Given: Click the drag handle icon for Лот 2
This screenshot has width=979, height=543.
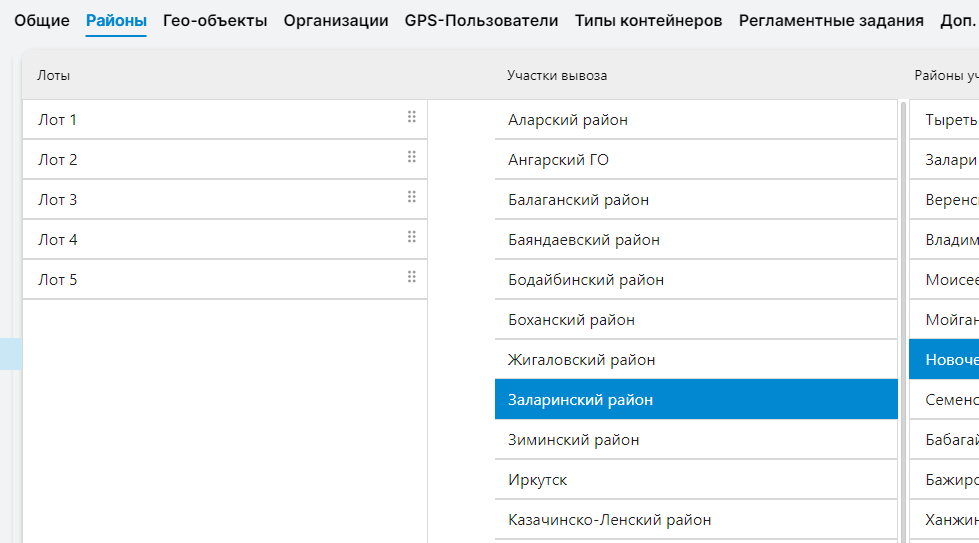Looking at the screenshot, I should 411,157.
